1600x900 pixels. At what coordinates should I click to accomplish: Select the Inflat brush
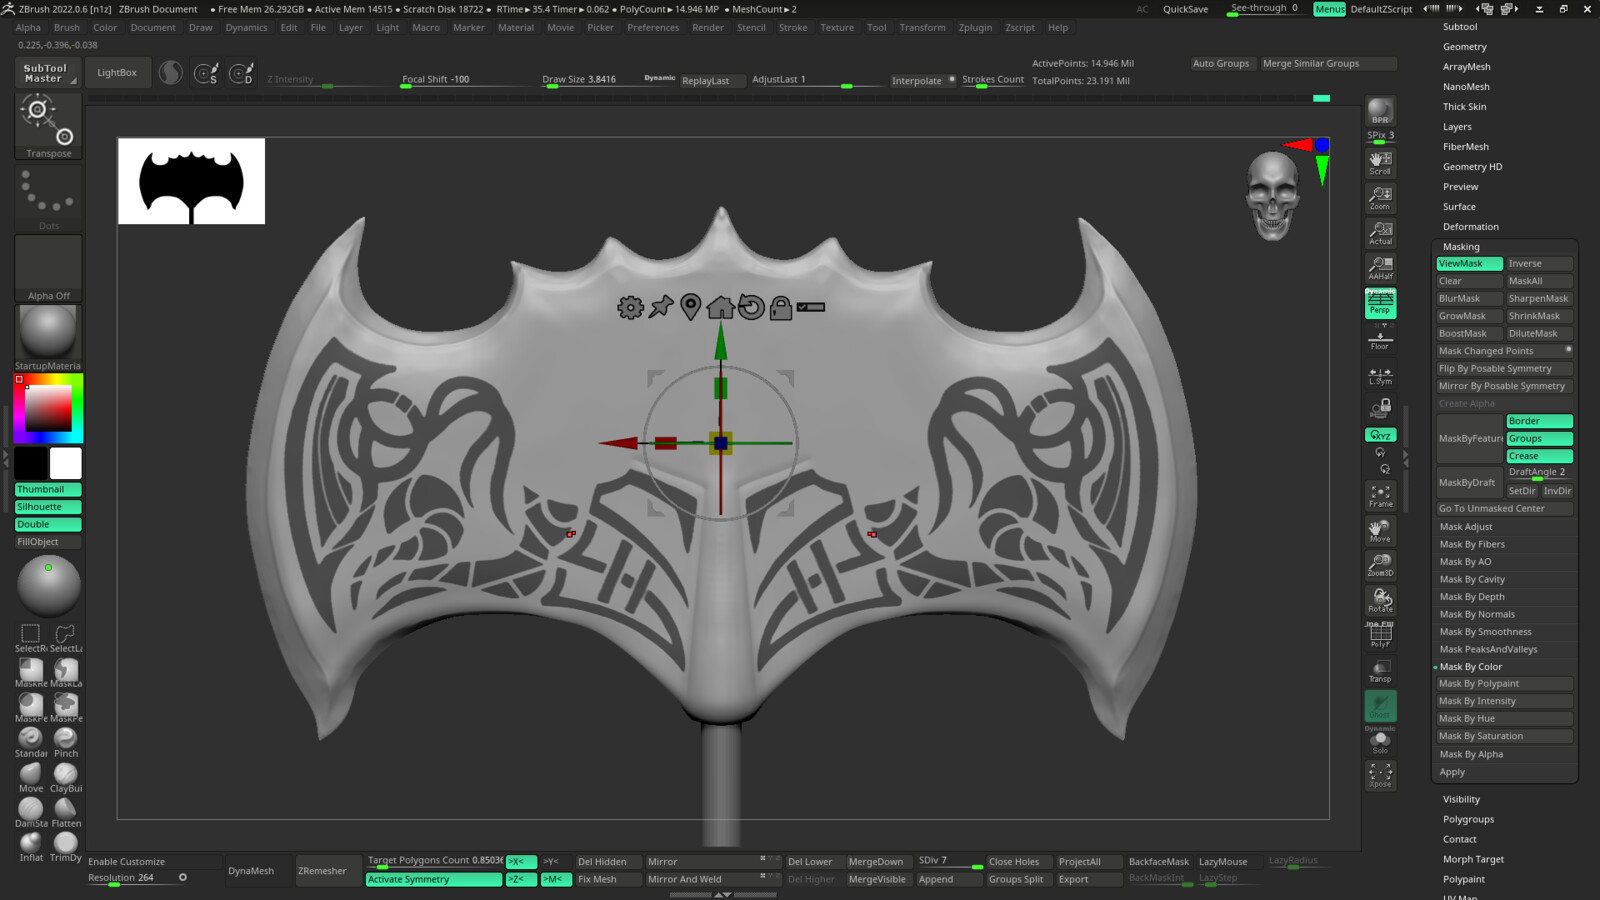pos(31,847)
